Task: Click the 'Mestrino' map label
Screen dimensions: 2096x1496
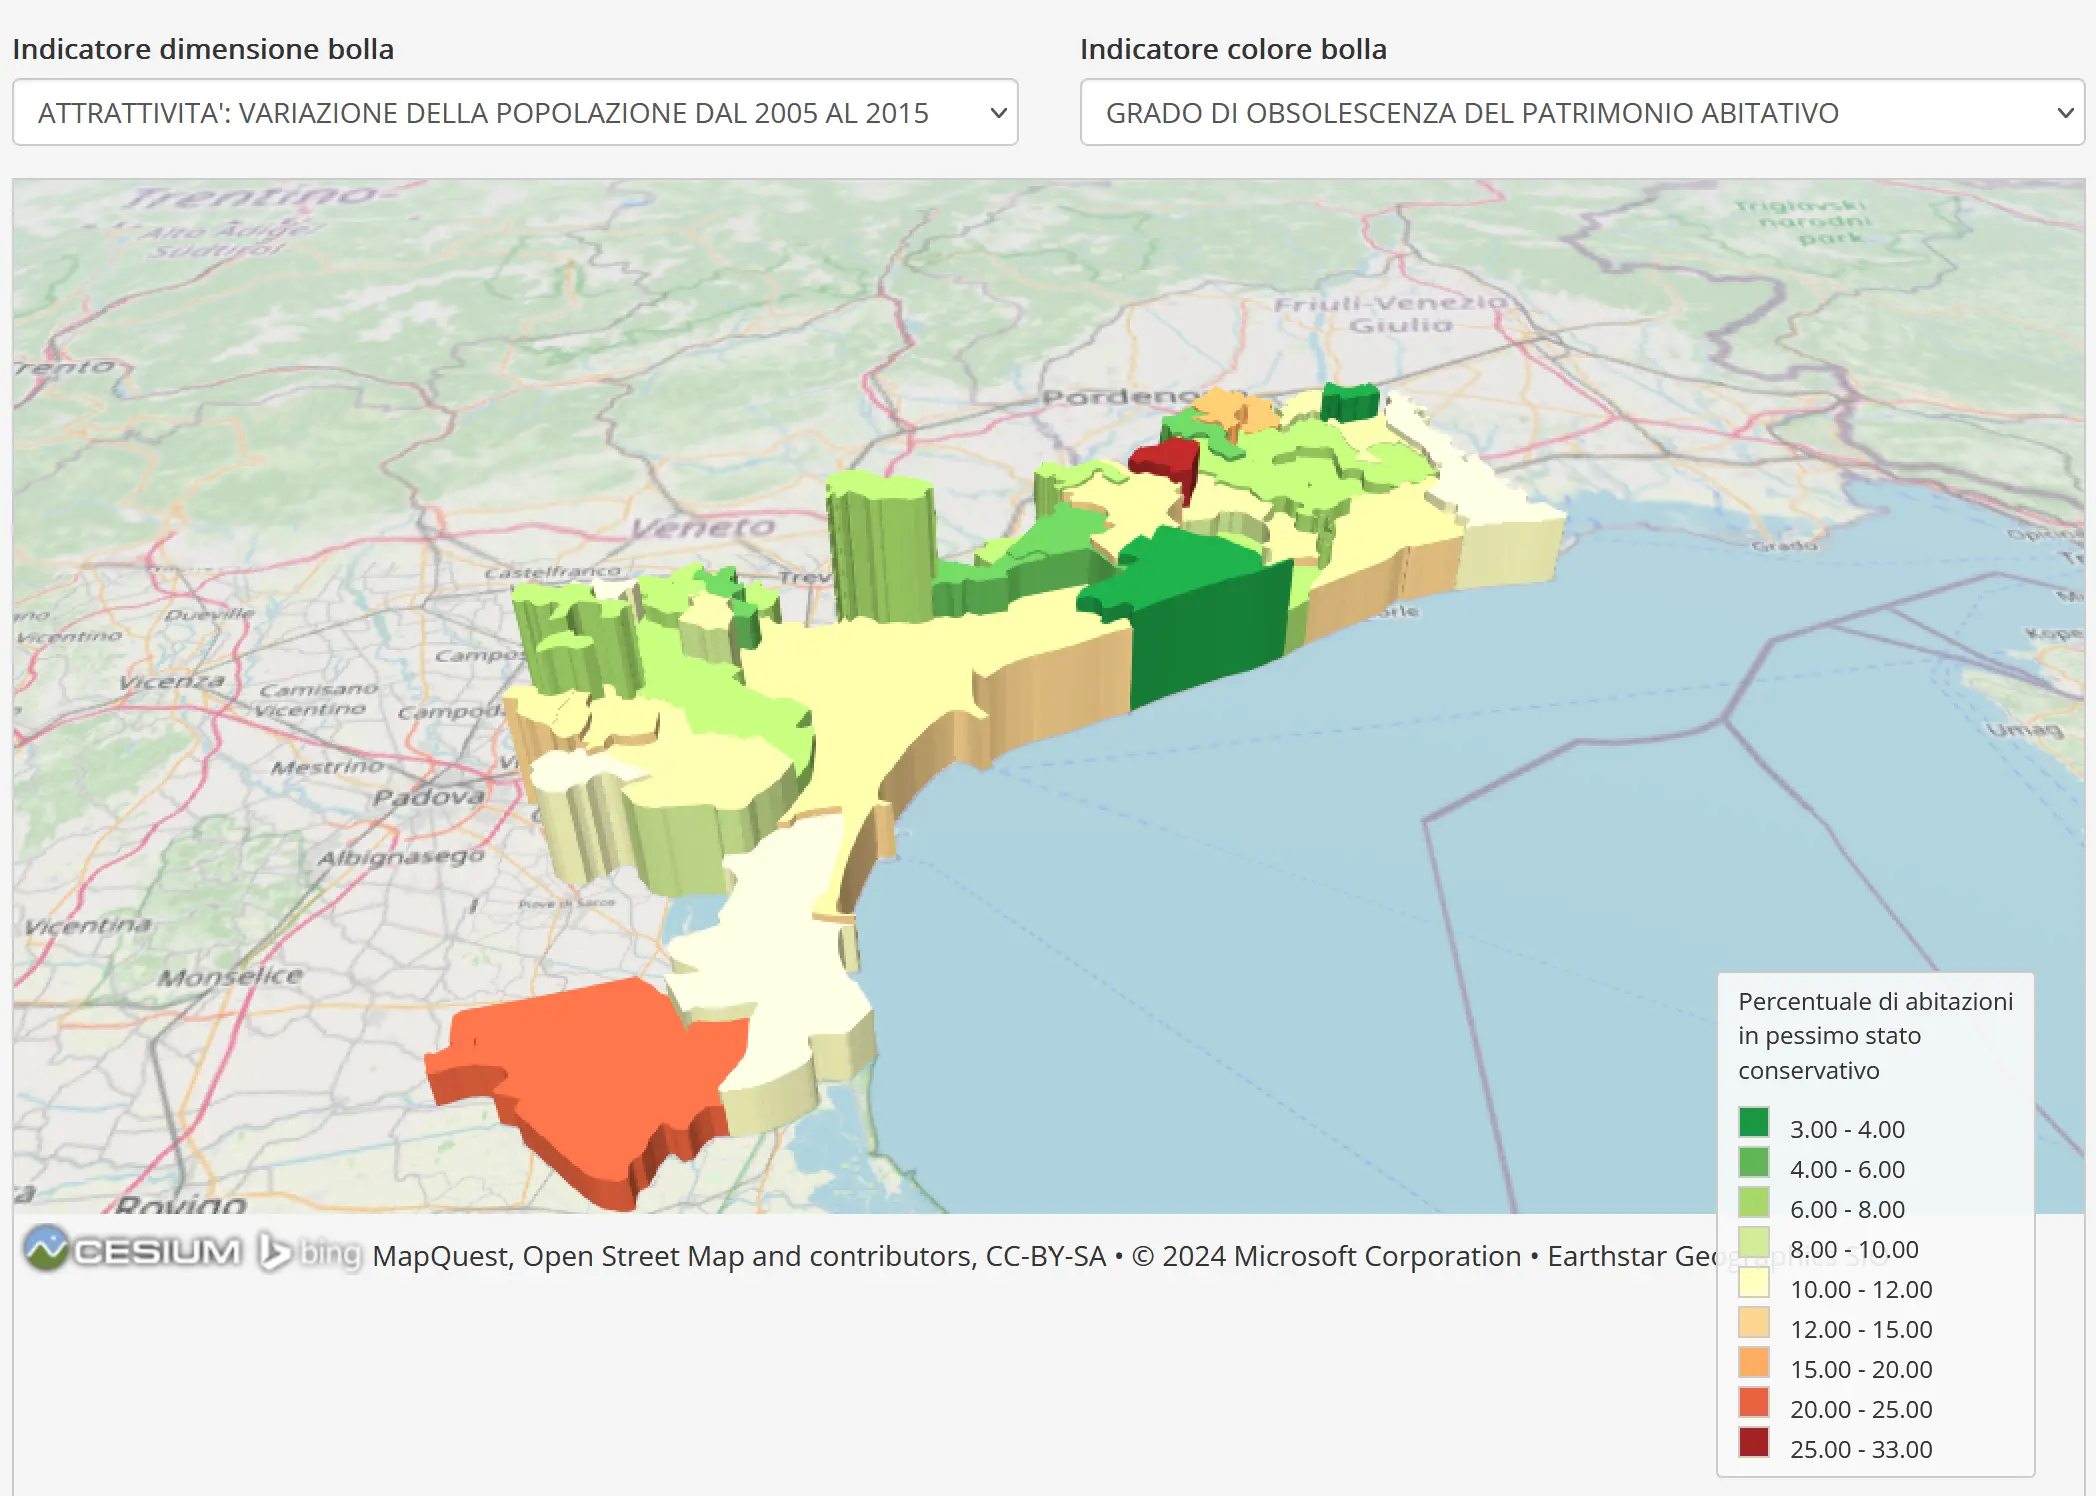Action: click(327, 767)
